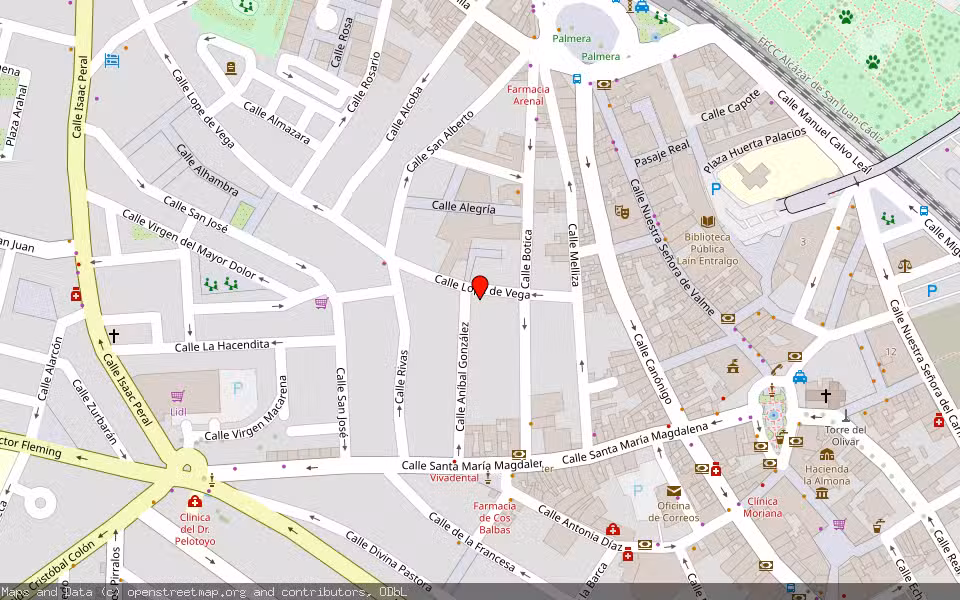Click the blue parking P below the scales icon
This screenshot has width=960, height=600.
pos(932,291)
